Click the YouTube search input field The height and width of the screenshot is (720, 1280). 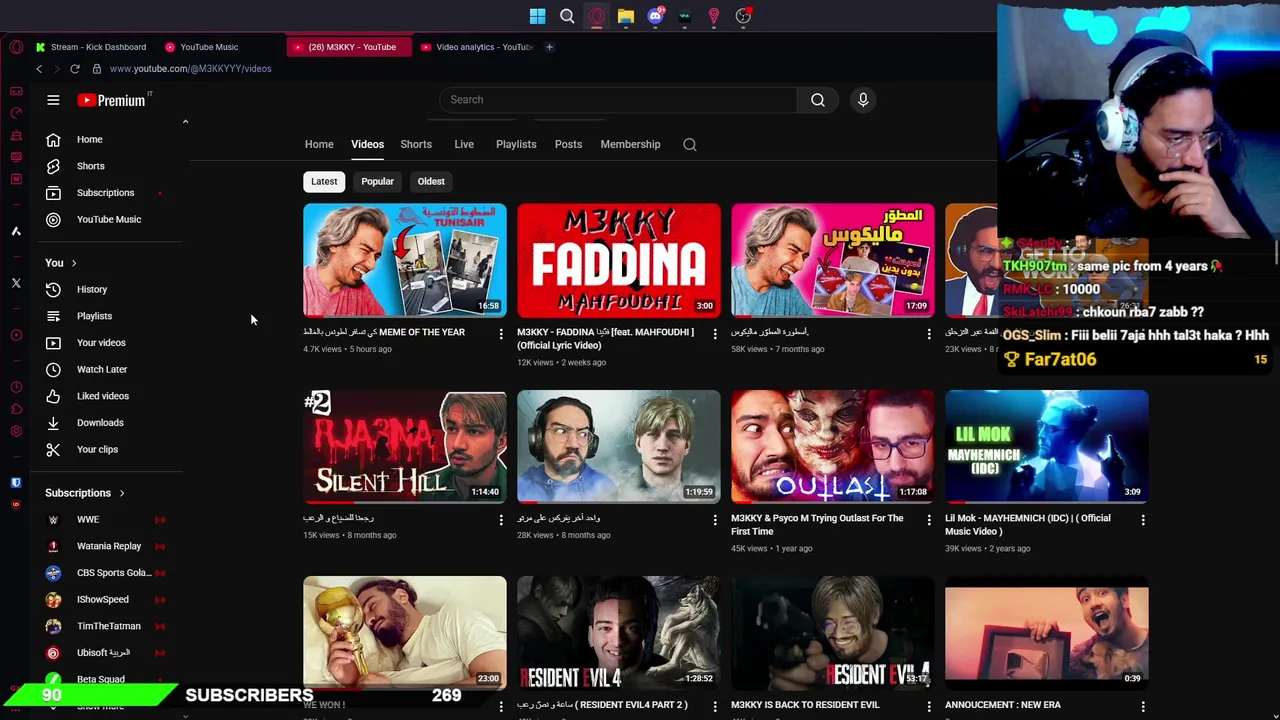point(618,100)
